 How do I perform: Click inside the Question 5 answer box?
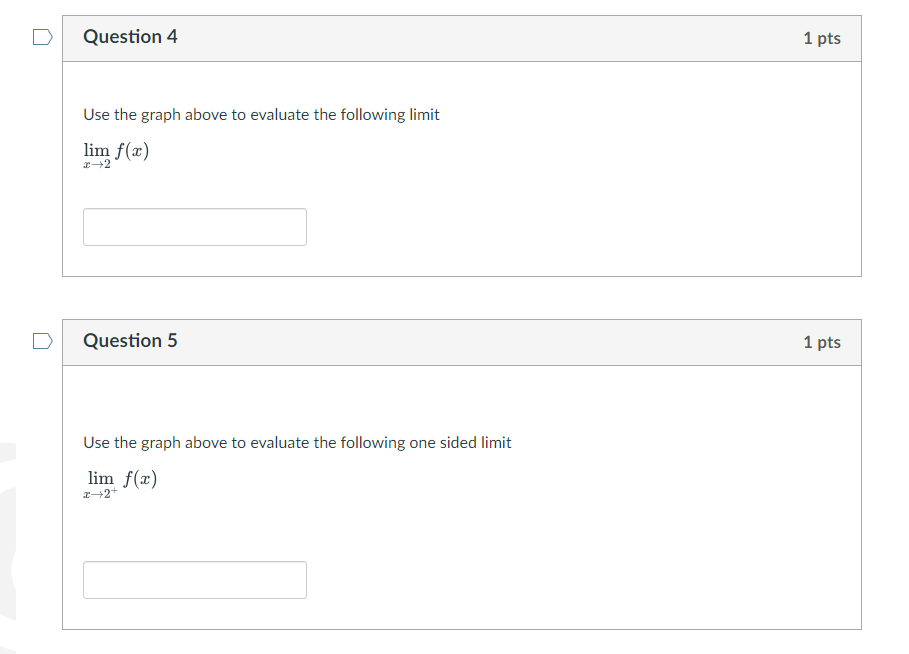pos(194,580)
